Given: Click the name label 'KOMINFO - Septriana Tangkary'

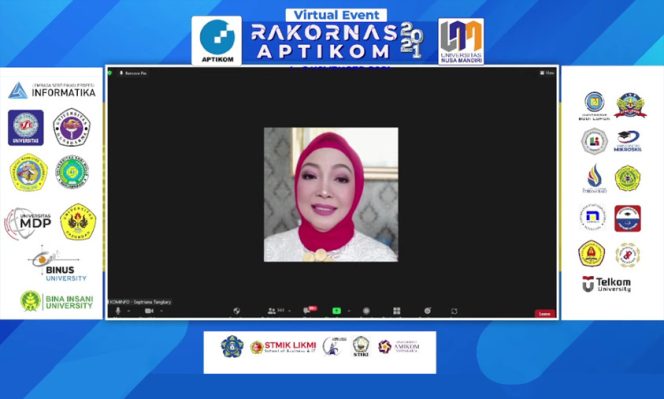Looking at the screenshot, I should (140, 302).
